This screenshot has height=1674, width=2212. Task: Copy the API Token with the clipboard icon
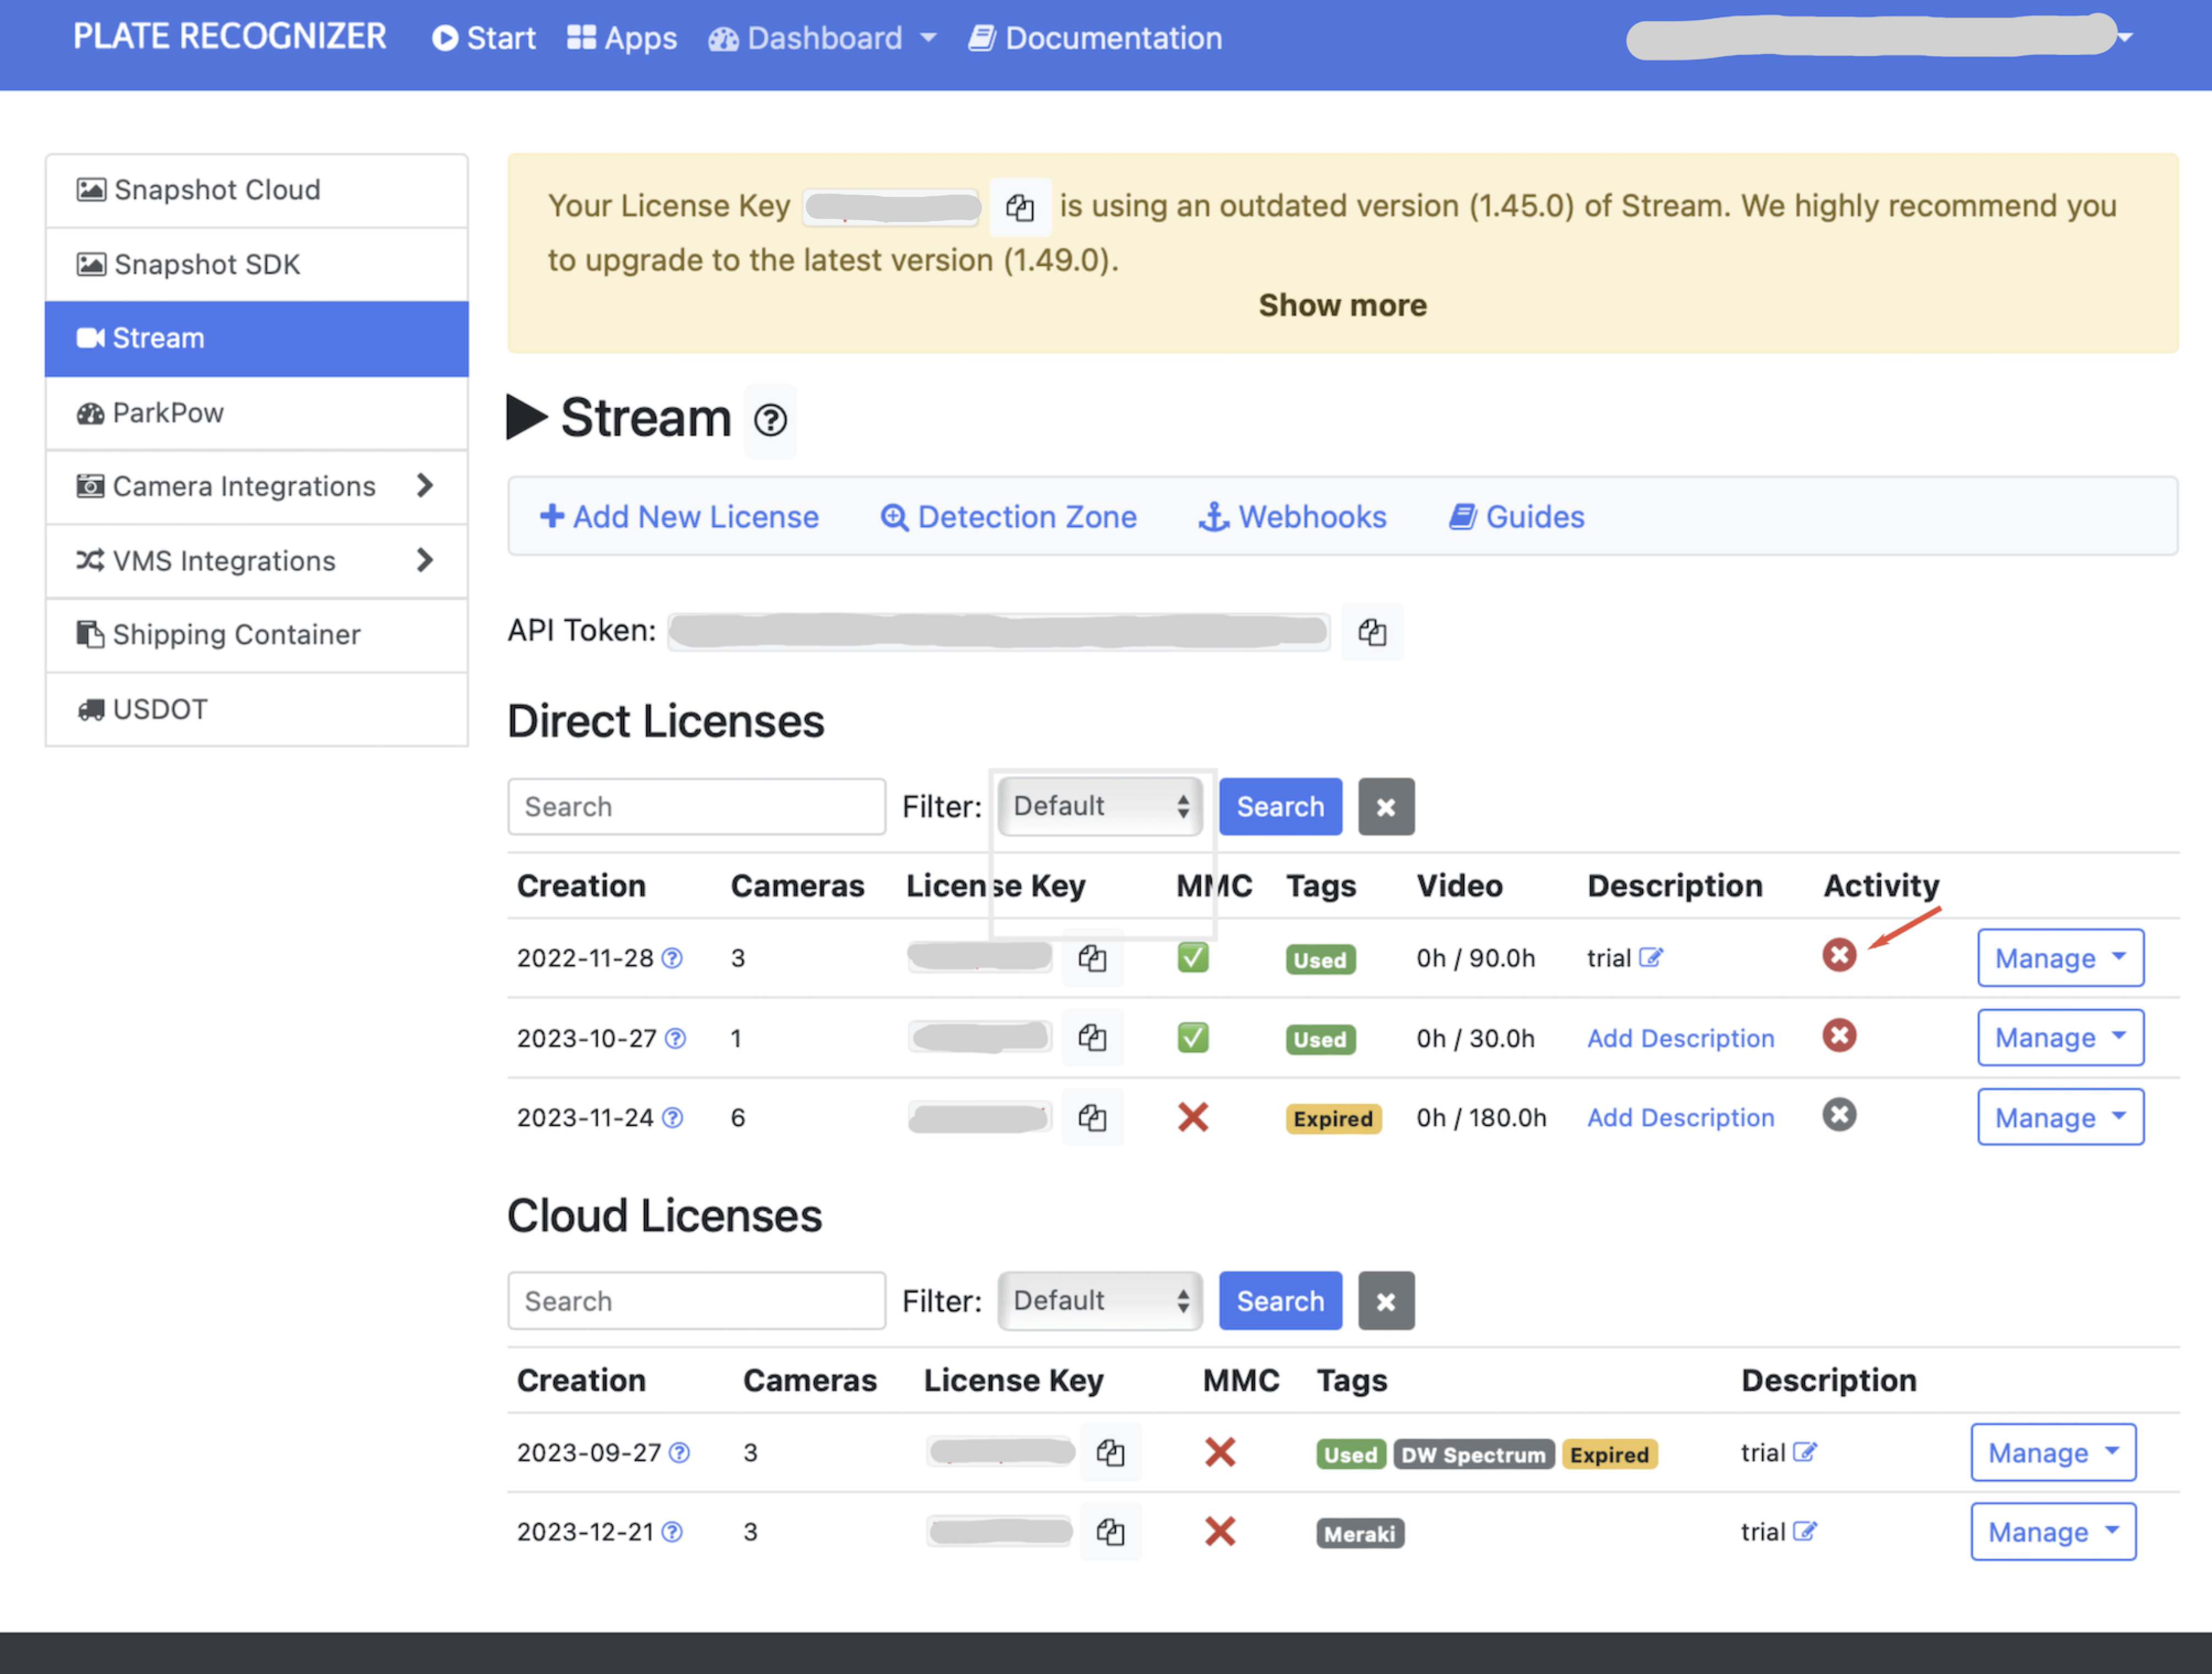point(1372,632)
